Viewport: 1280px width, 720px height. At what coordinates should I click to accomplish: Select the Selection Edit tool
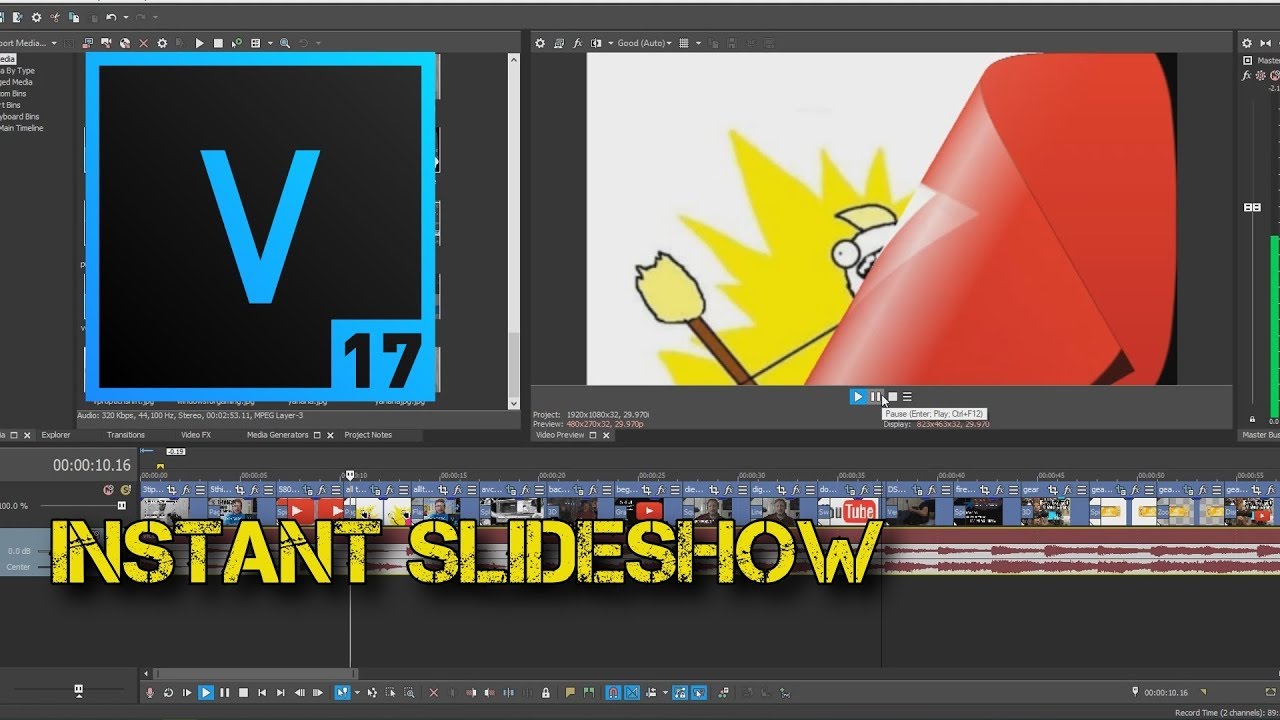[x=391, y=692]
